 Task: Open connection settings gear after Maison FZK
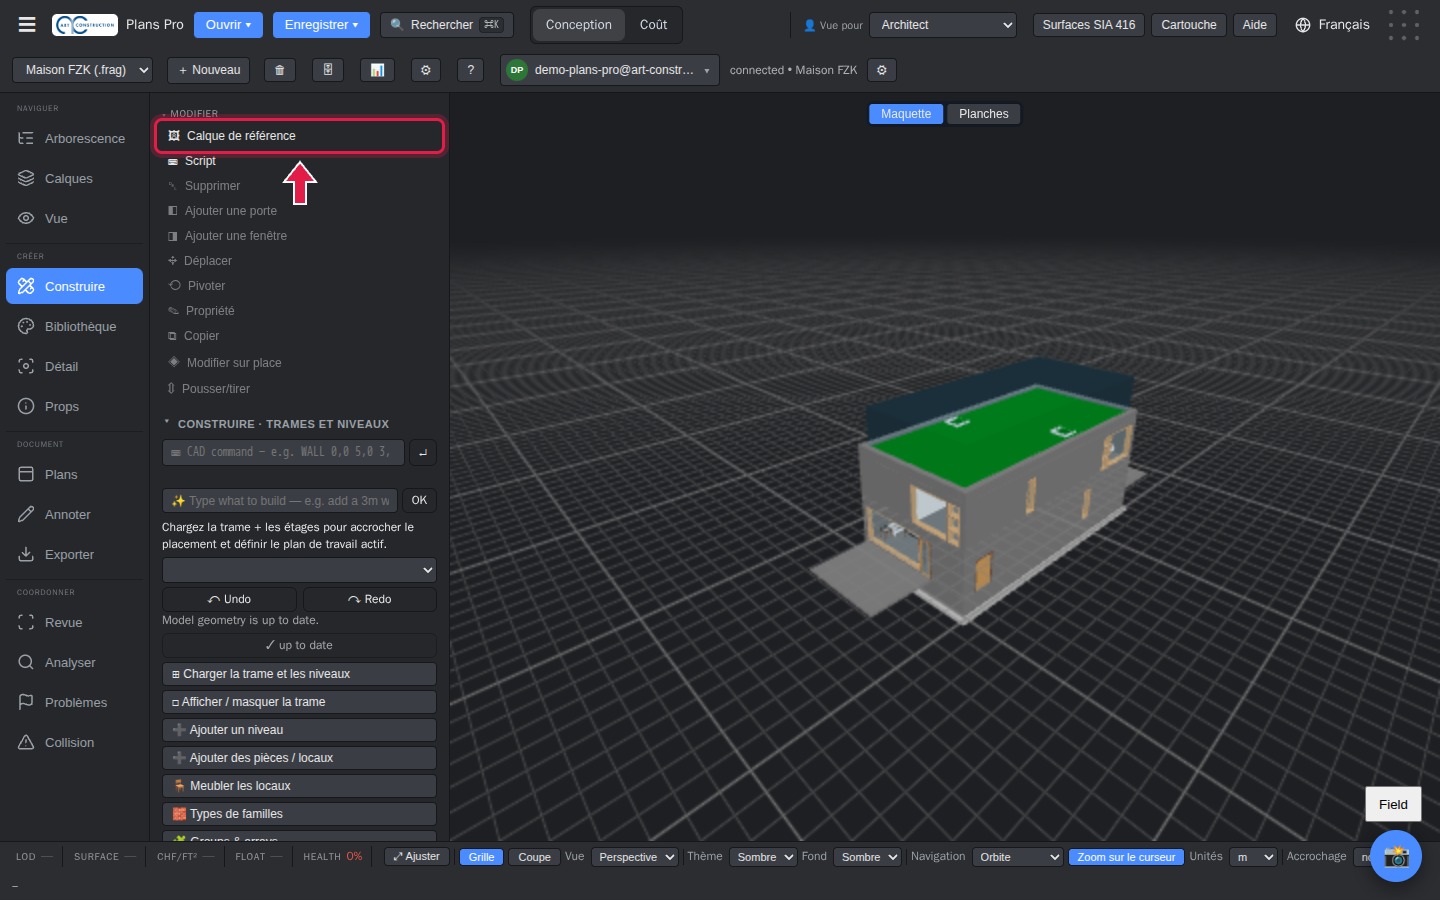pos(881,70)
